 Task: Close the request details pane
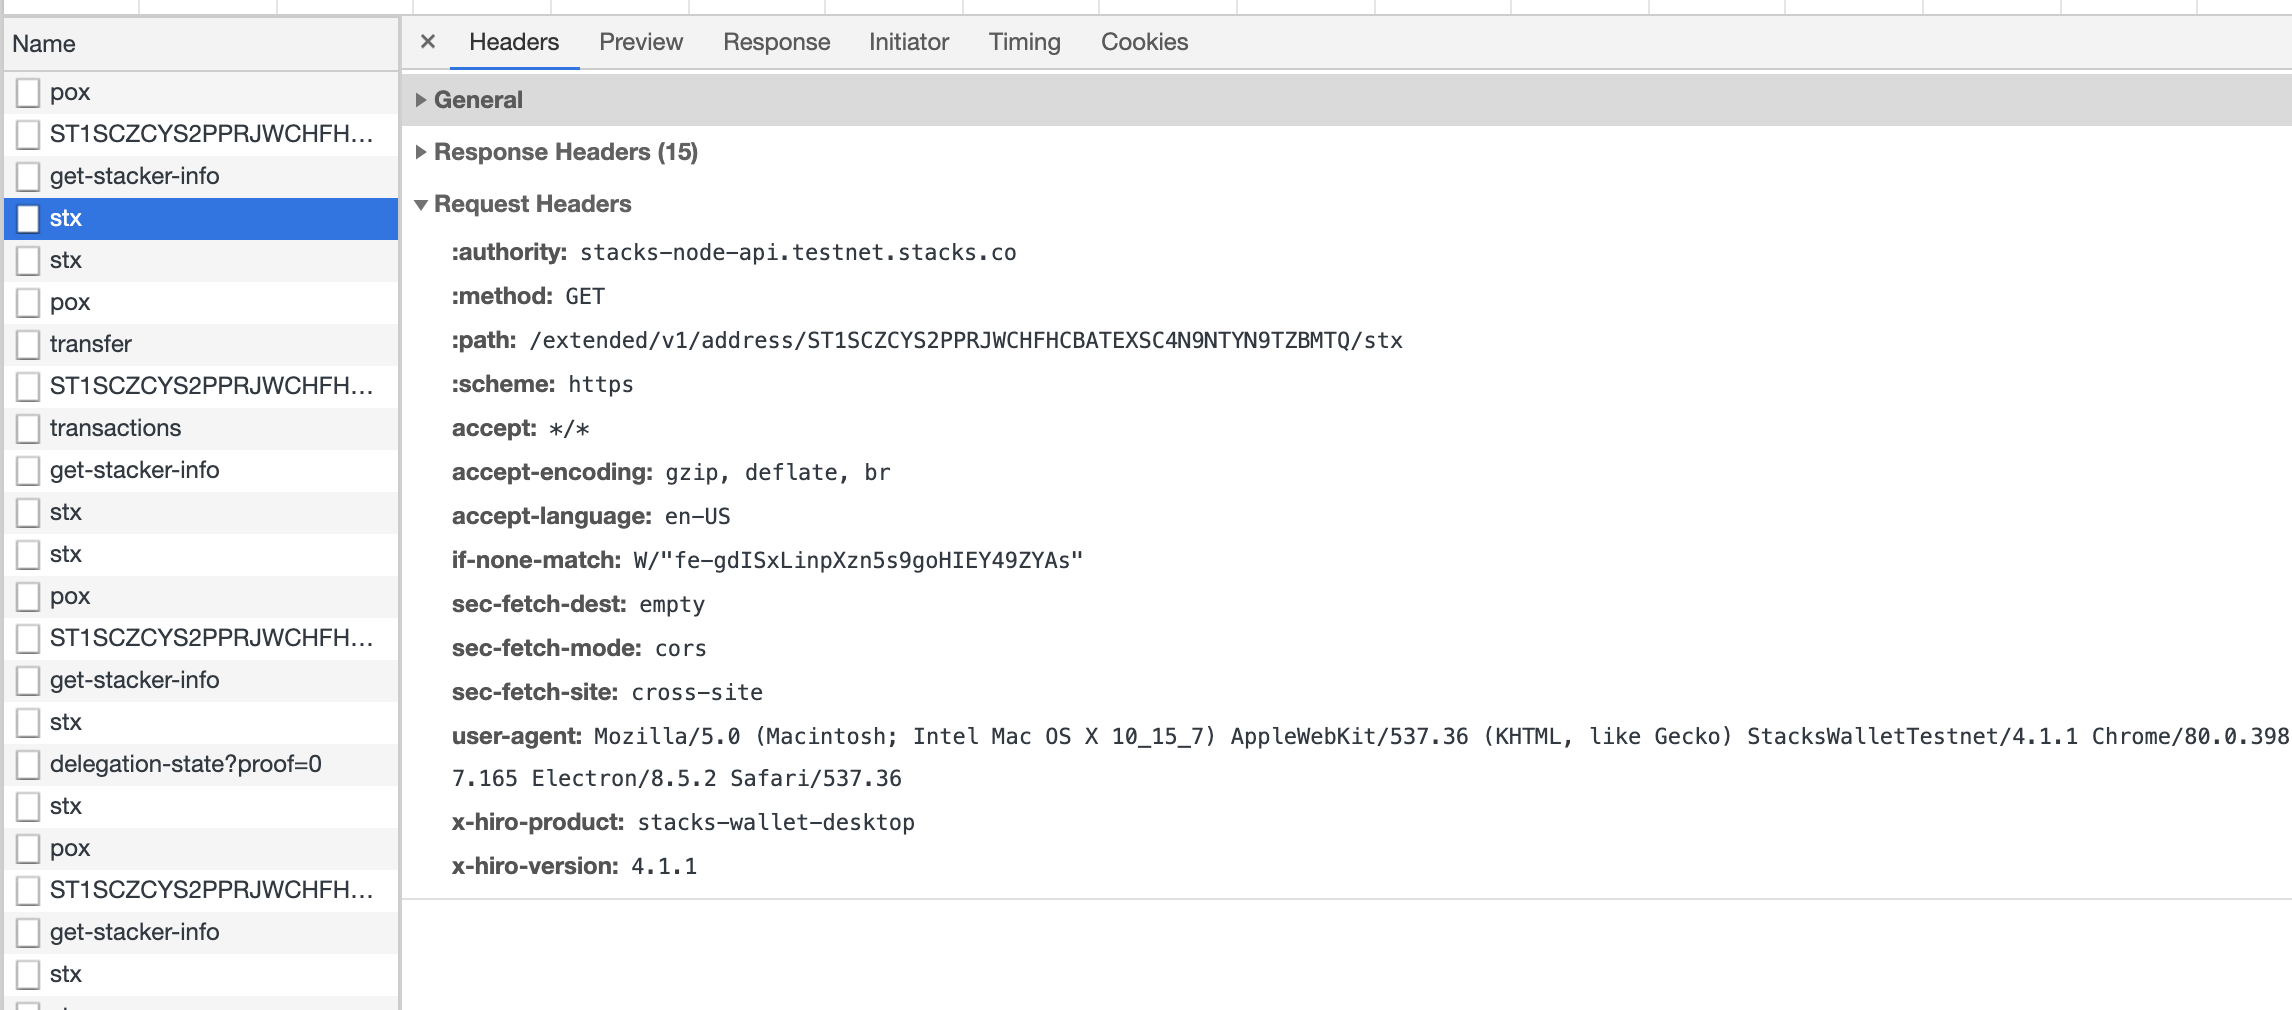click(428, 41)
